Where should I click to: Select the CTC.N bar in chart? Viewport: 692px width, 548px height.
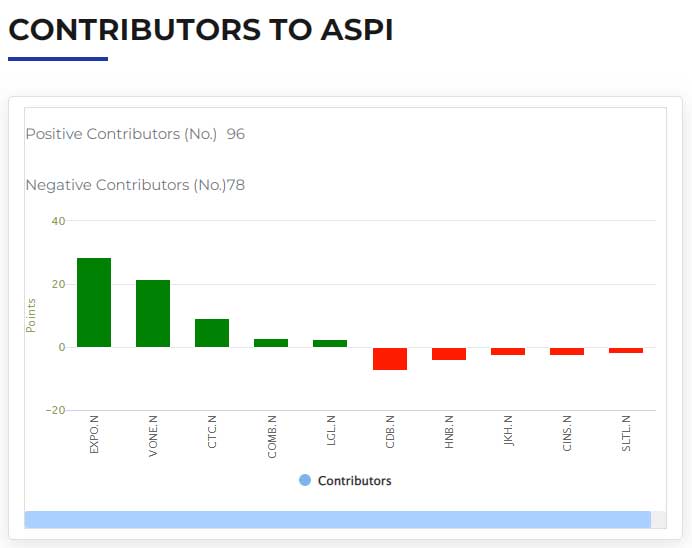(x=212, y=333)
